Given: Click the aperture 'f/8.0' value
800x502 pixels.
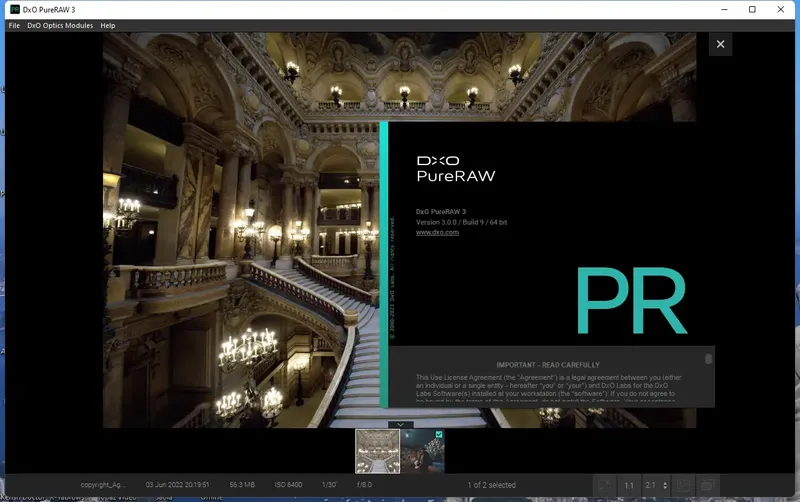Looking at the screenshot, I should click(364, 485).
